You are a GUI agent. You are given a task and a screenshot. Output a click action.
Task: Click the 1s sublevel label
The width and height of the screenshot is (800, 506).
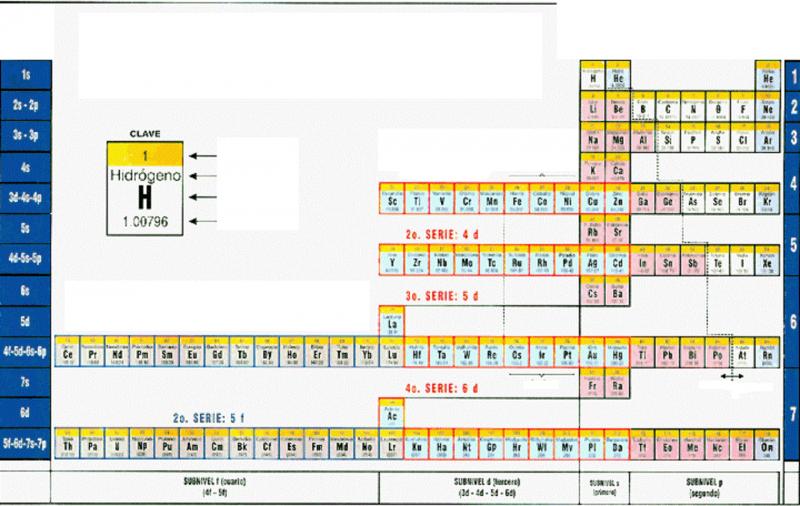[x=27, y=76]
